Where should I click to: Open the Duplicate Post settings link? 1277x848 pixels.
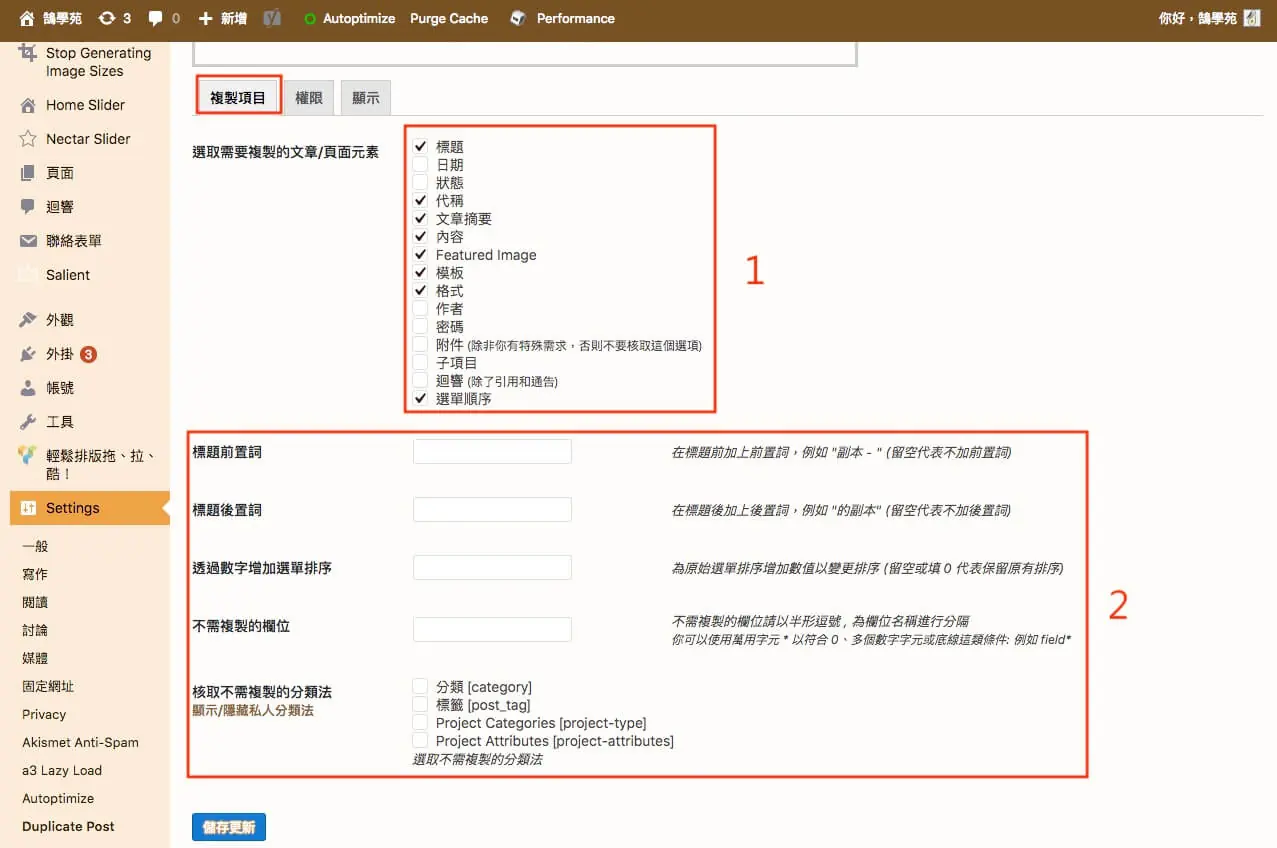pyautogui.click(x=68, y=826)
